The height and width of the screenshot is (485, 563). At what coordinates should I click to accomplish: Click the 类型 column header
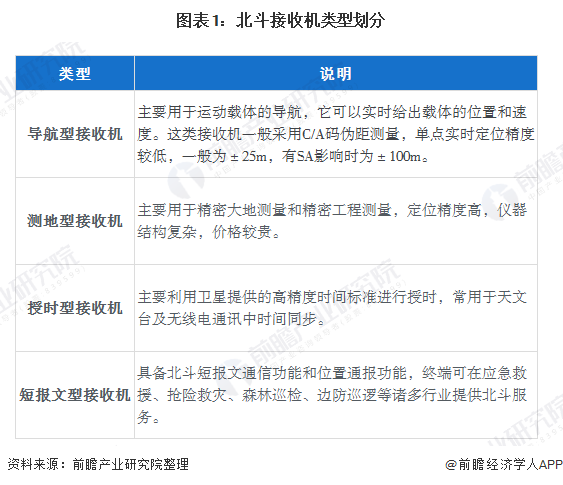(x=75, y=73)
